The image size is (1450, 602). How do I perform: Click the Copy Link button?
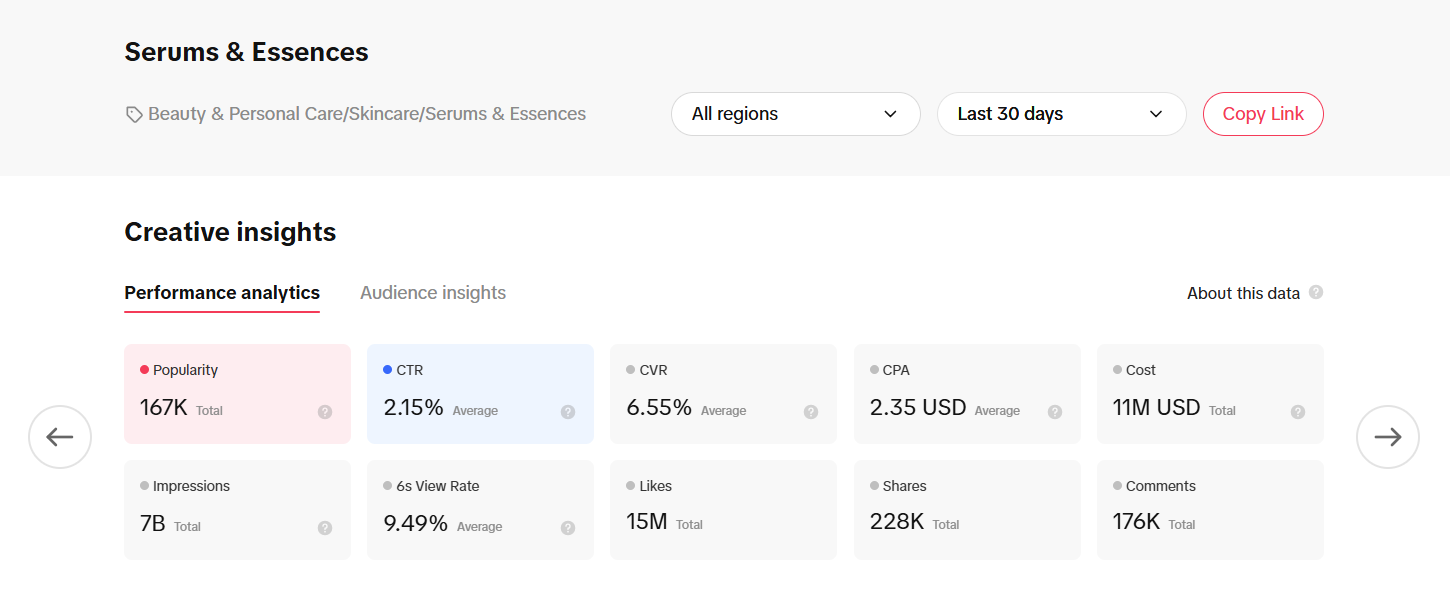(x=1263, y=113)
